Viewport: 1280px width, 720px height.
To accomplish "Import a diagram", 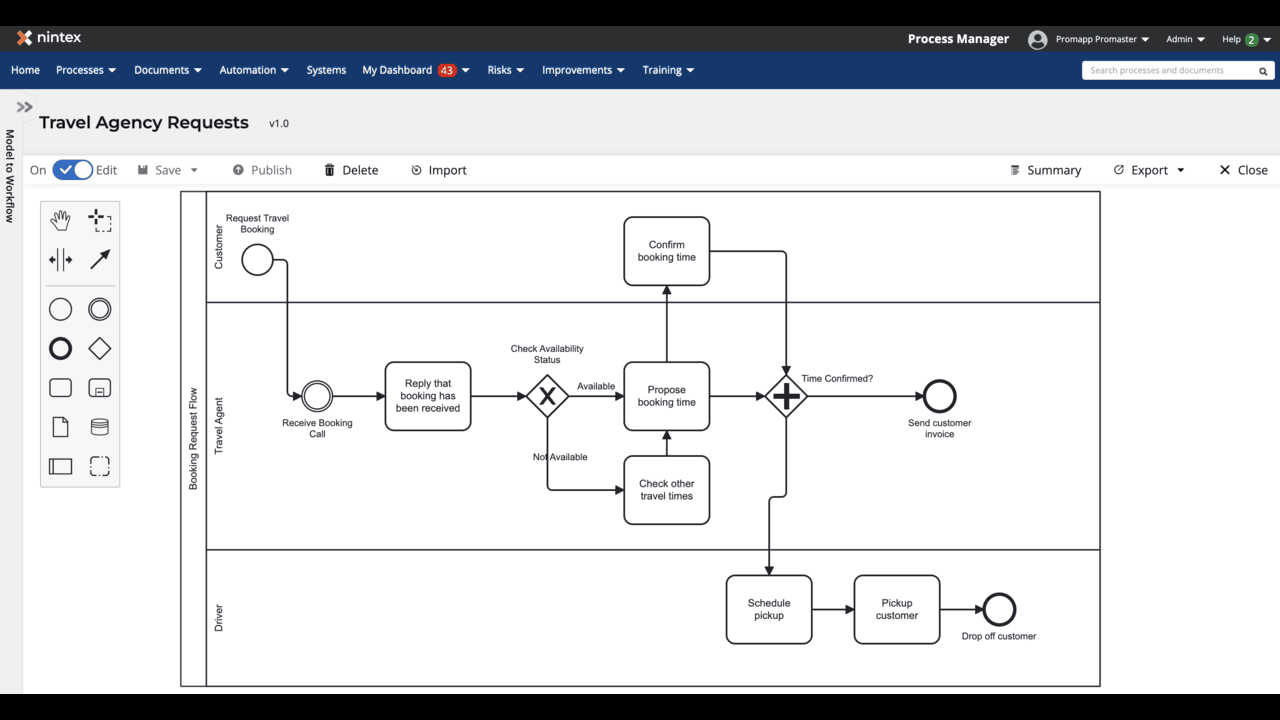I will [438, 170].
